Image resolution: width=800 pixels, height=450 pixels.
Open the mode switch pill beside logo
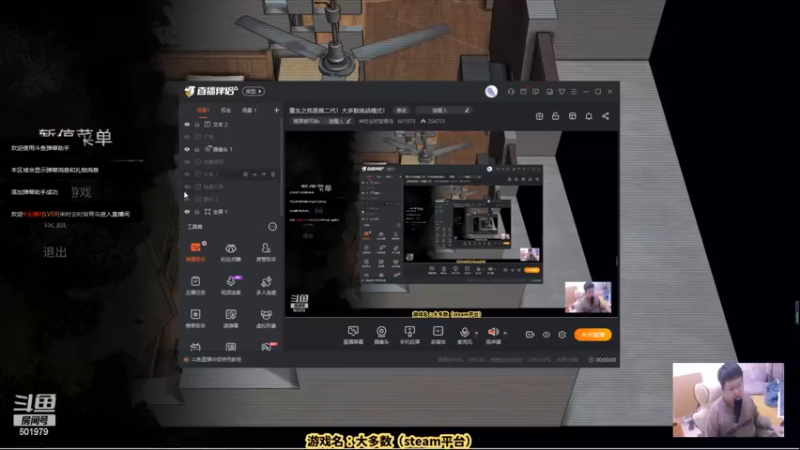click(253, 91)
